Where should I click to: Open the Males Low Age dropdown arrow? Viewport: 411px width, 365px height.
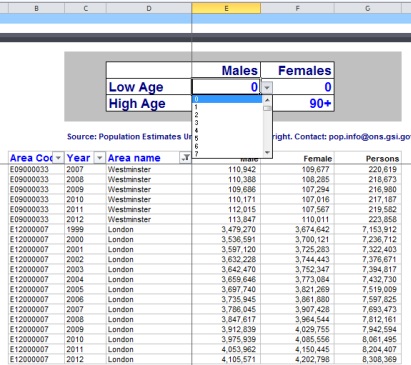coord(267,88)
